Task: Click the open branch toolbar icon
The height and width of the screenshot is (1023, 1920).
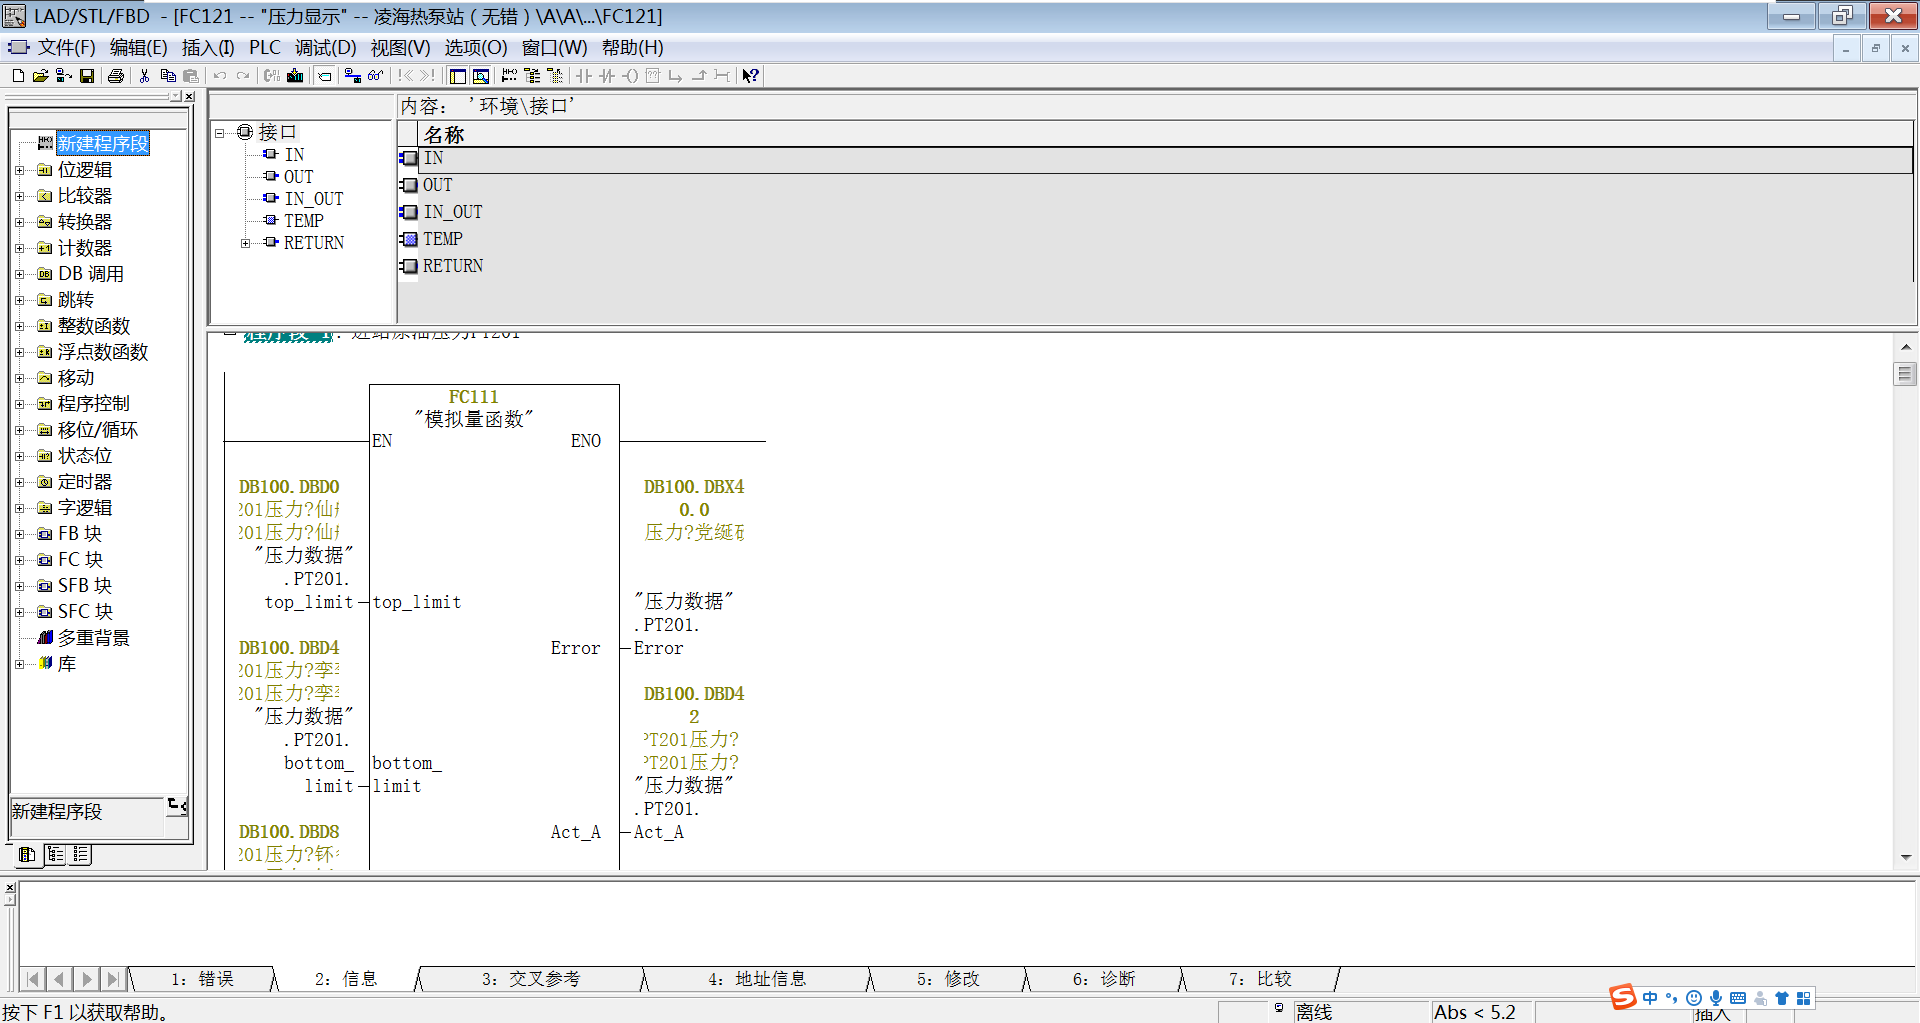Action: click(676, 76)
